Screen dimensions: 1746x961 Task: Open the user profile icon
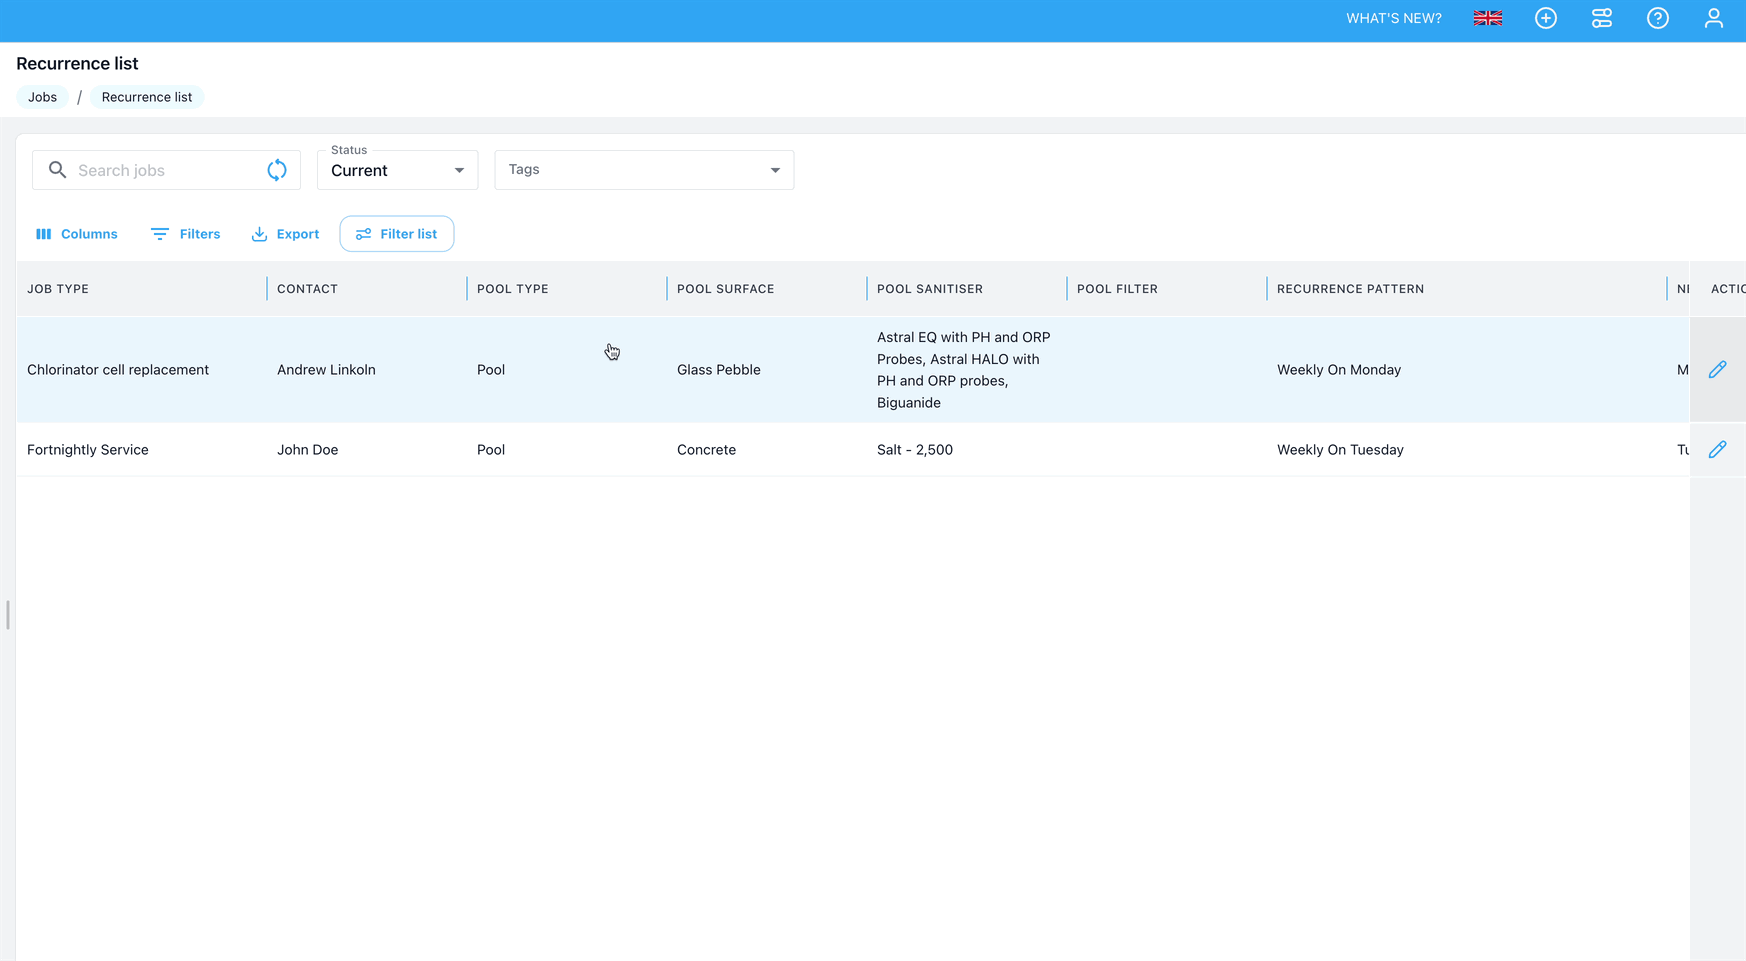1713,18
